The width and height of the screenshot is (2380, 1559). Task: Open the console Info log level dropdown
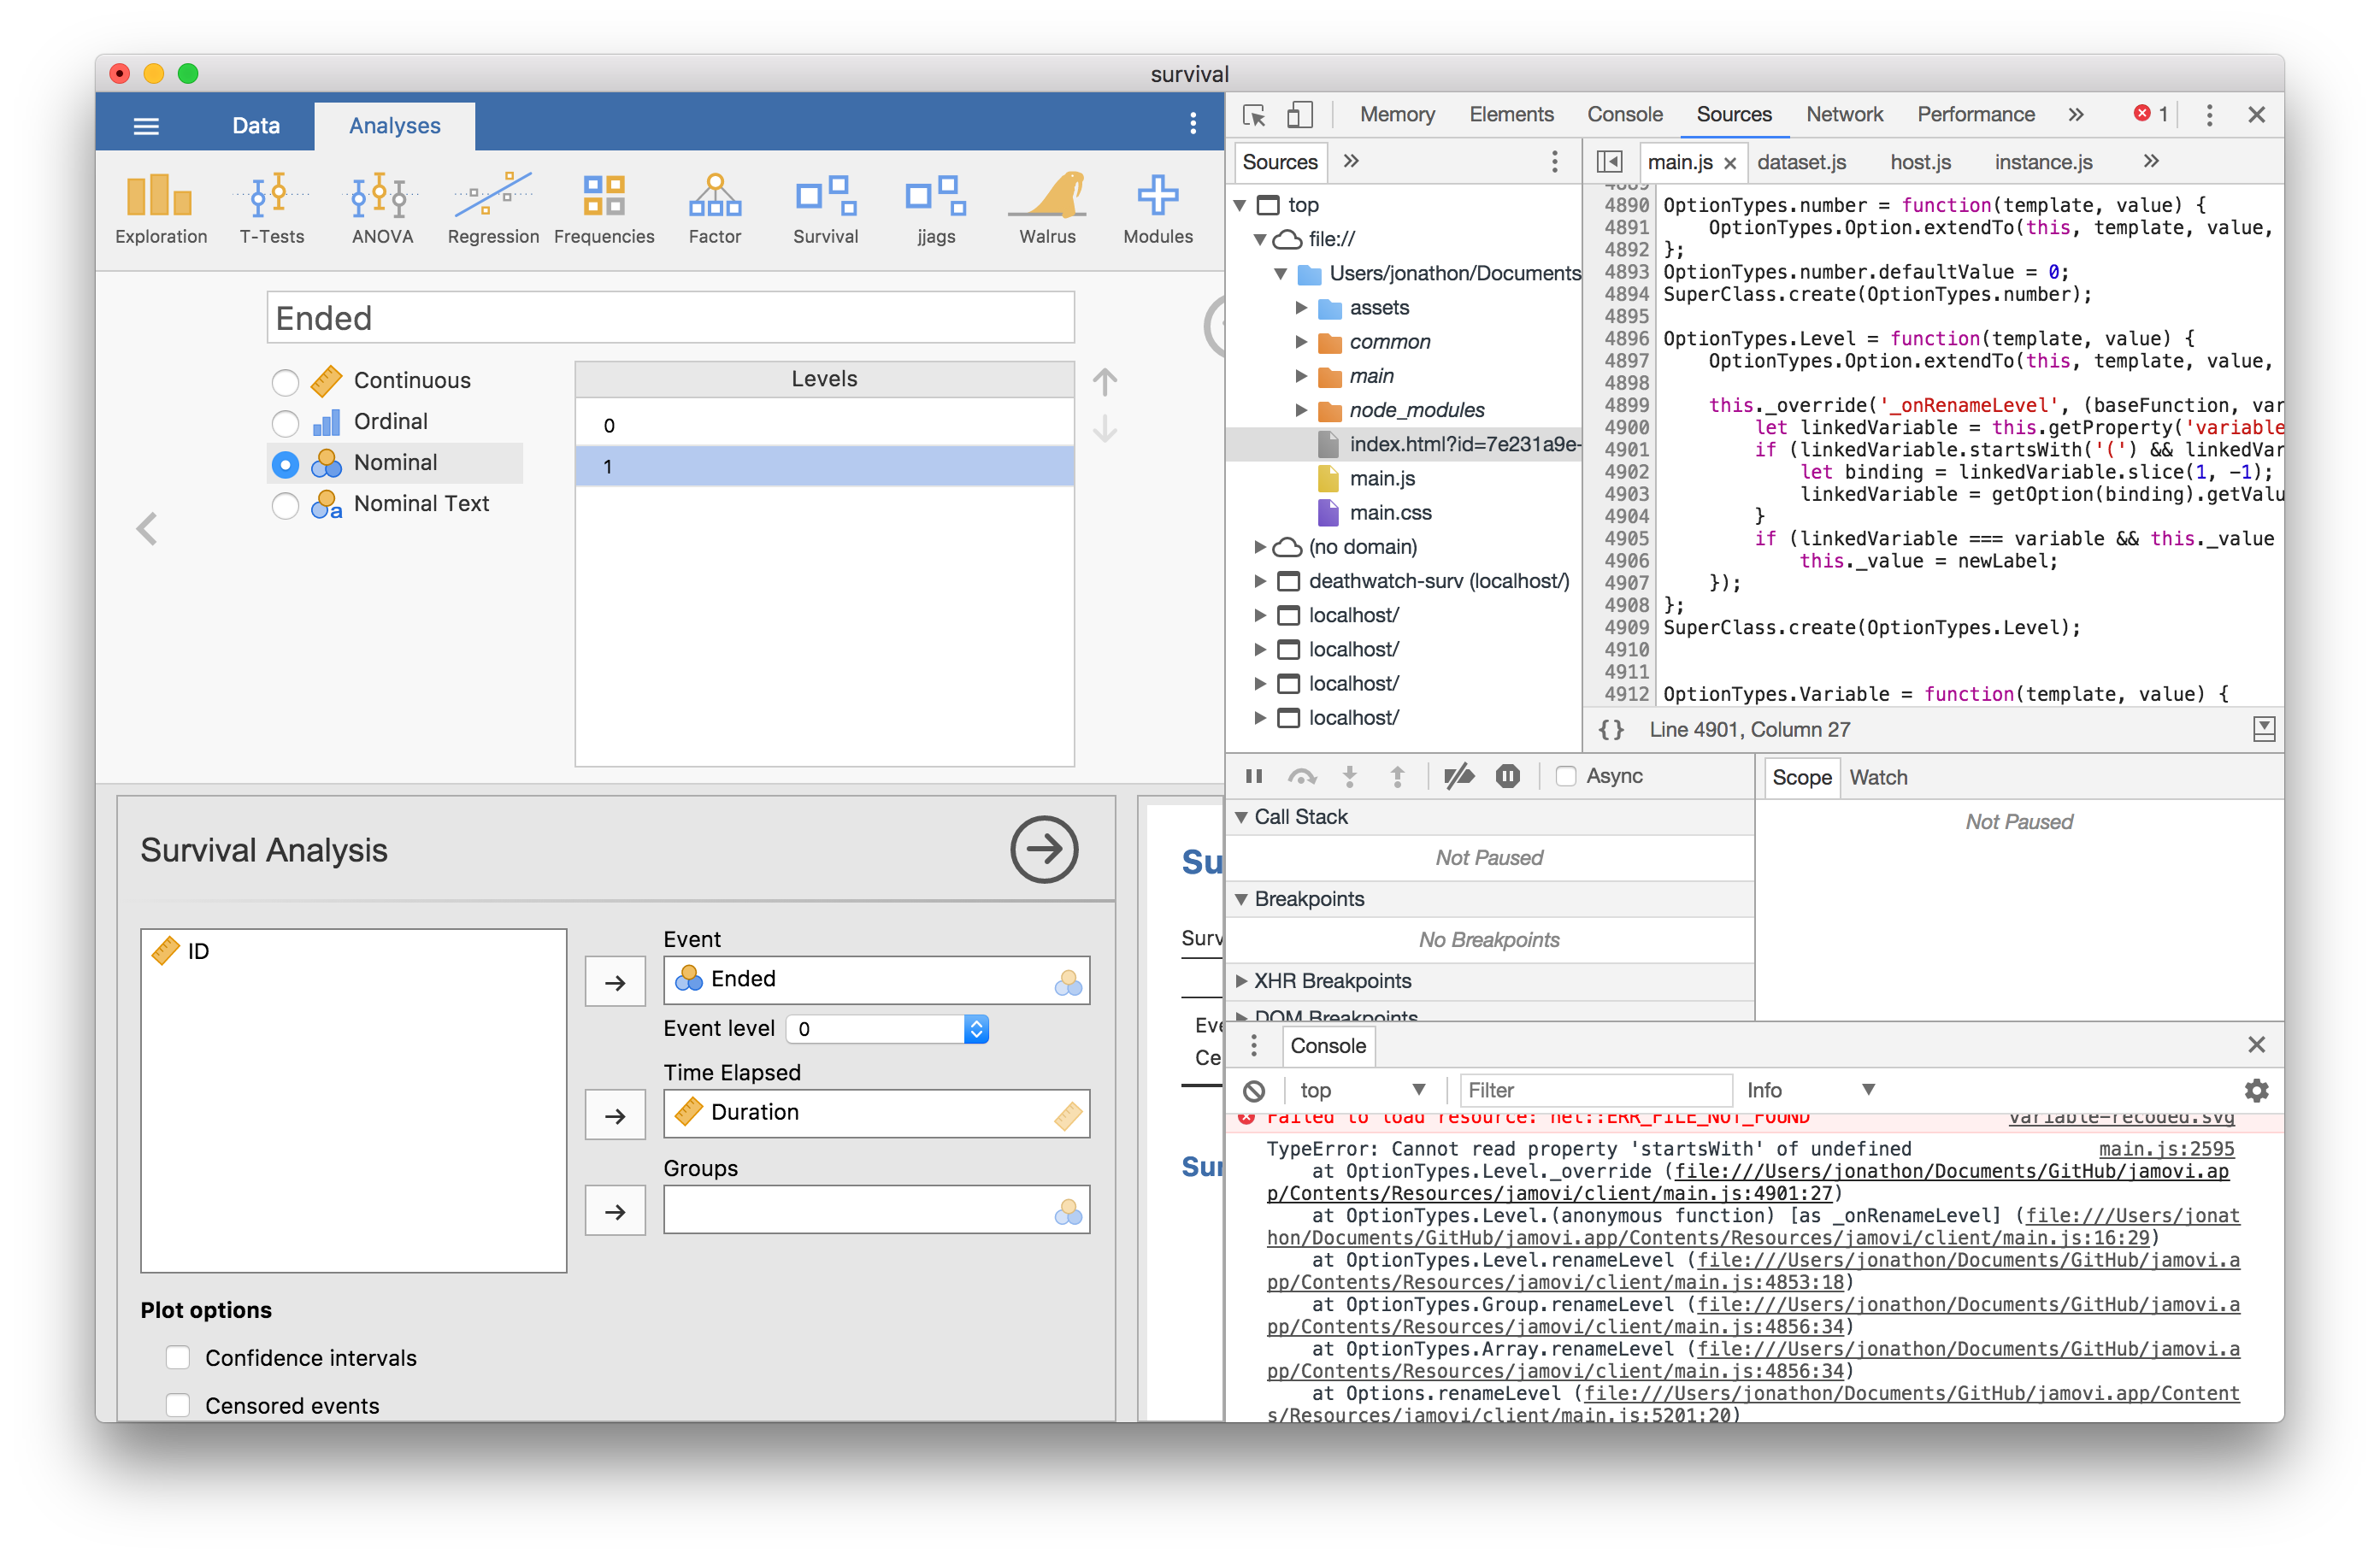tap(1810, 1090)
